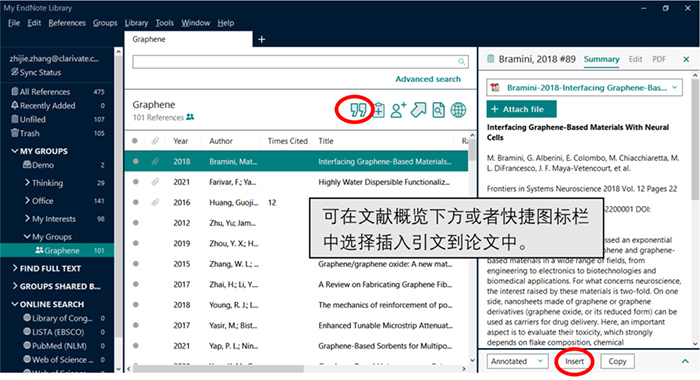Click the share group person icon
This screenshot has height=380, width=700.
tap(398, 110)
